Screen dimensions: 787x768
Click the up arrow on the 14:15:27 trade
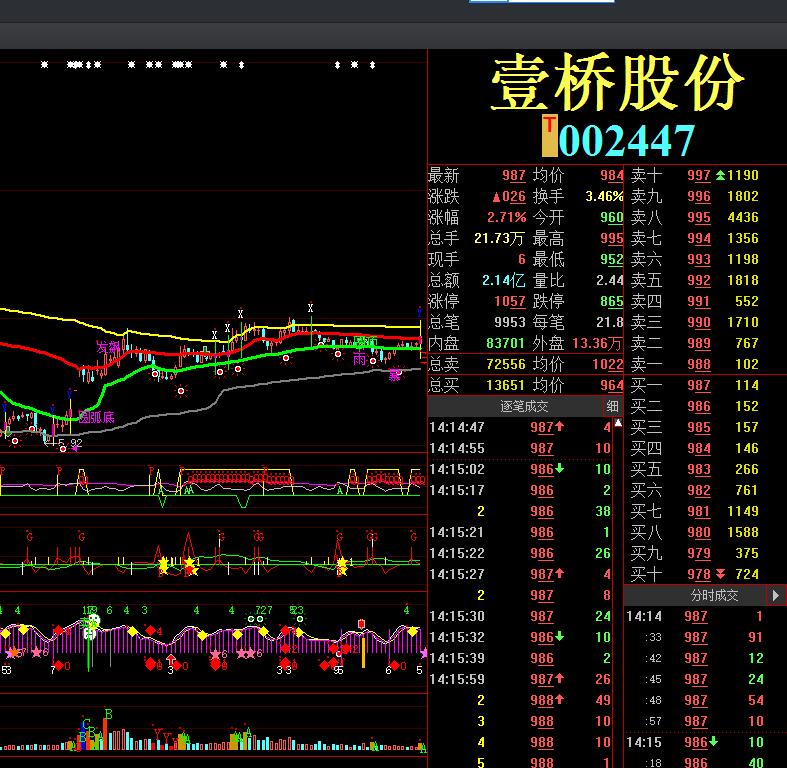[560, 573]
